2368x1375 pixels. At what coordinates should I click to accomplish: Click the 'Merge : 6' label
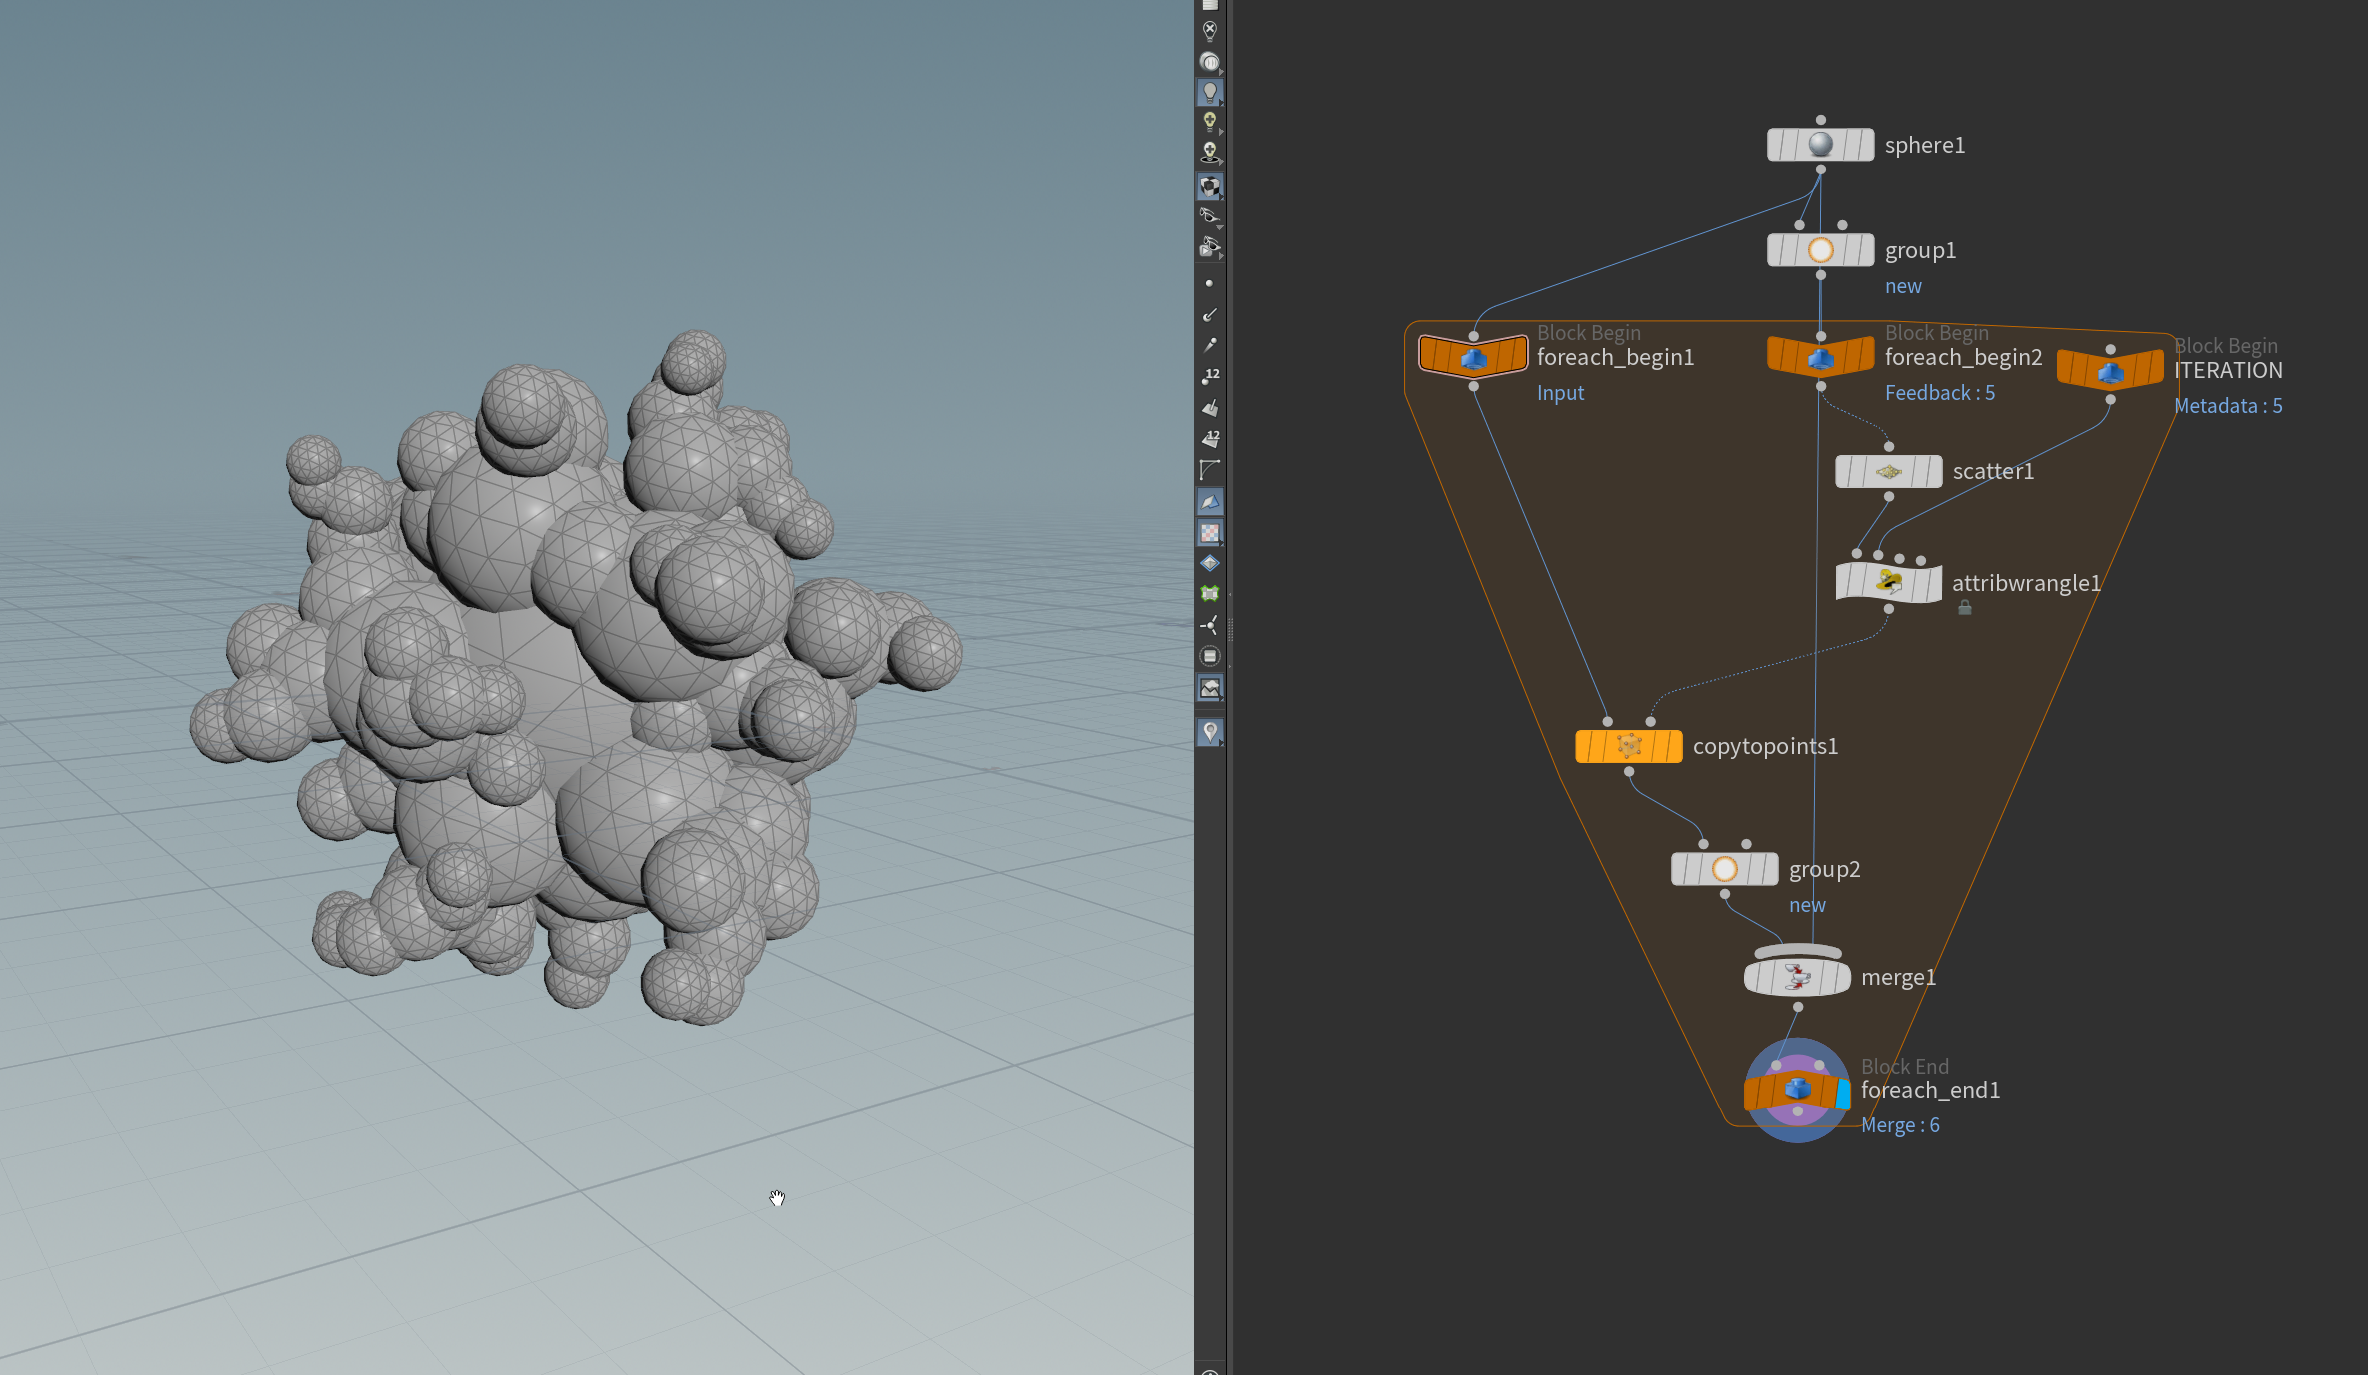click(x=1900, y=1125)
